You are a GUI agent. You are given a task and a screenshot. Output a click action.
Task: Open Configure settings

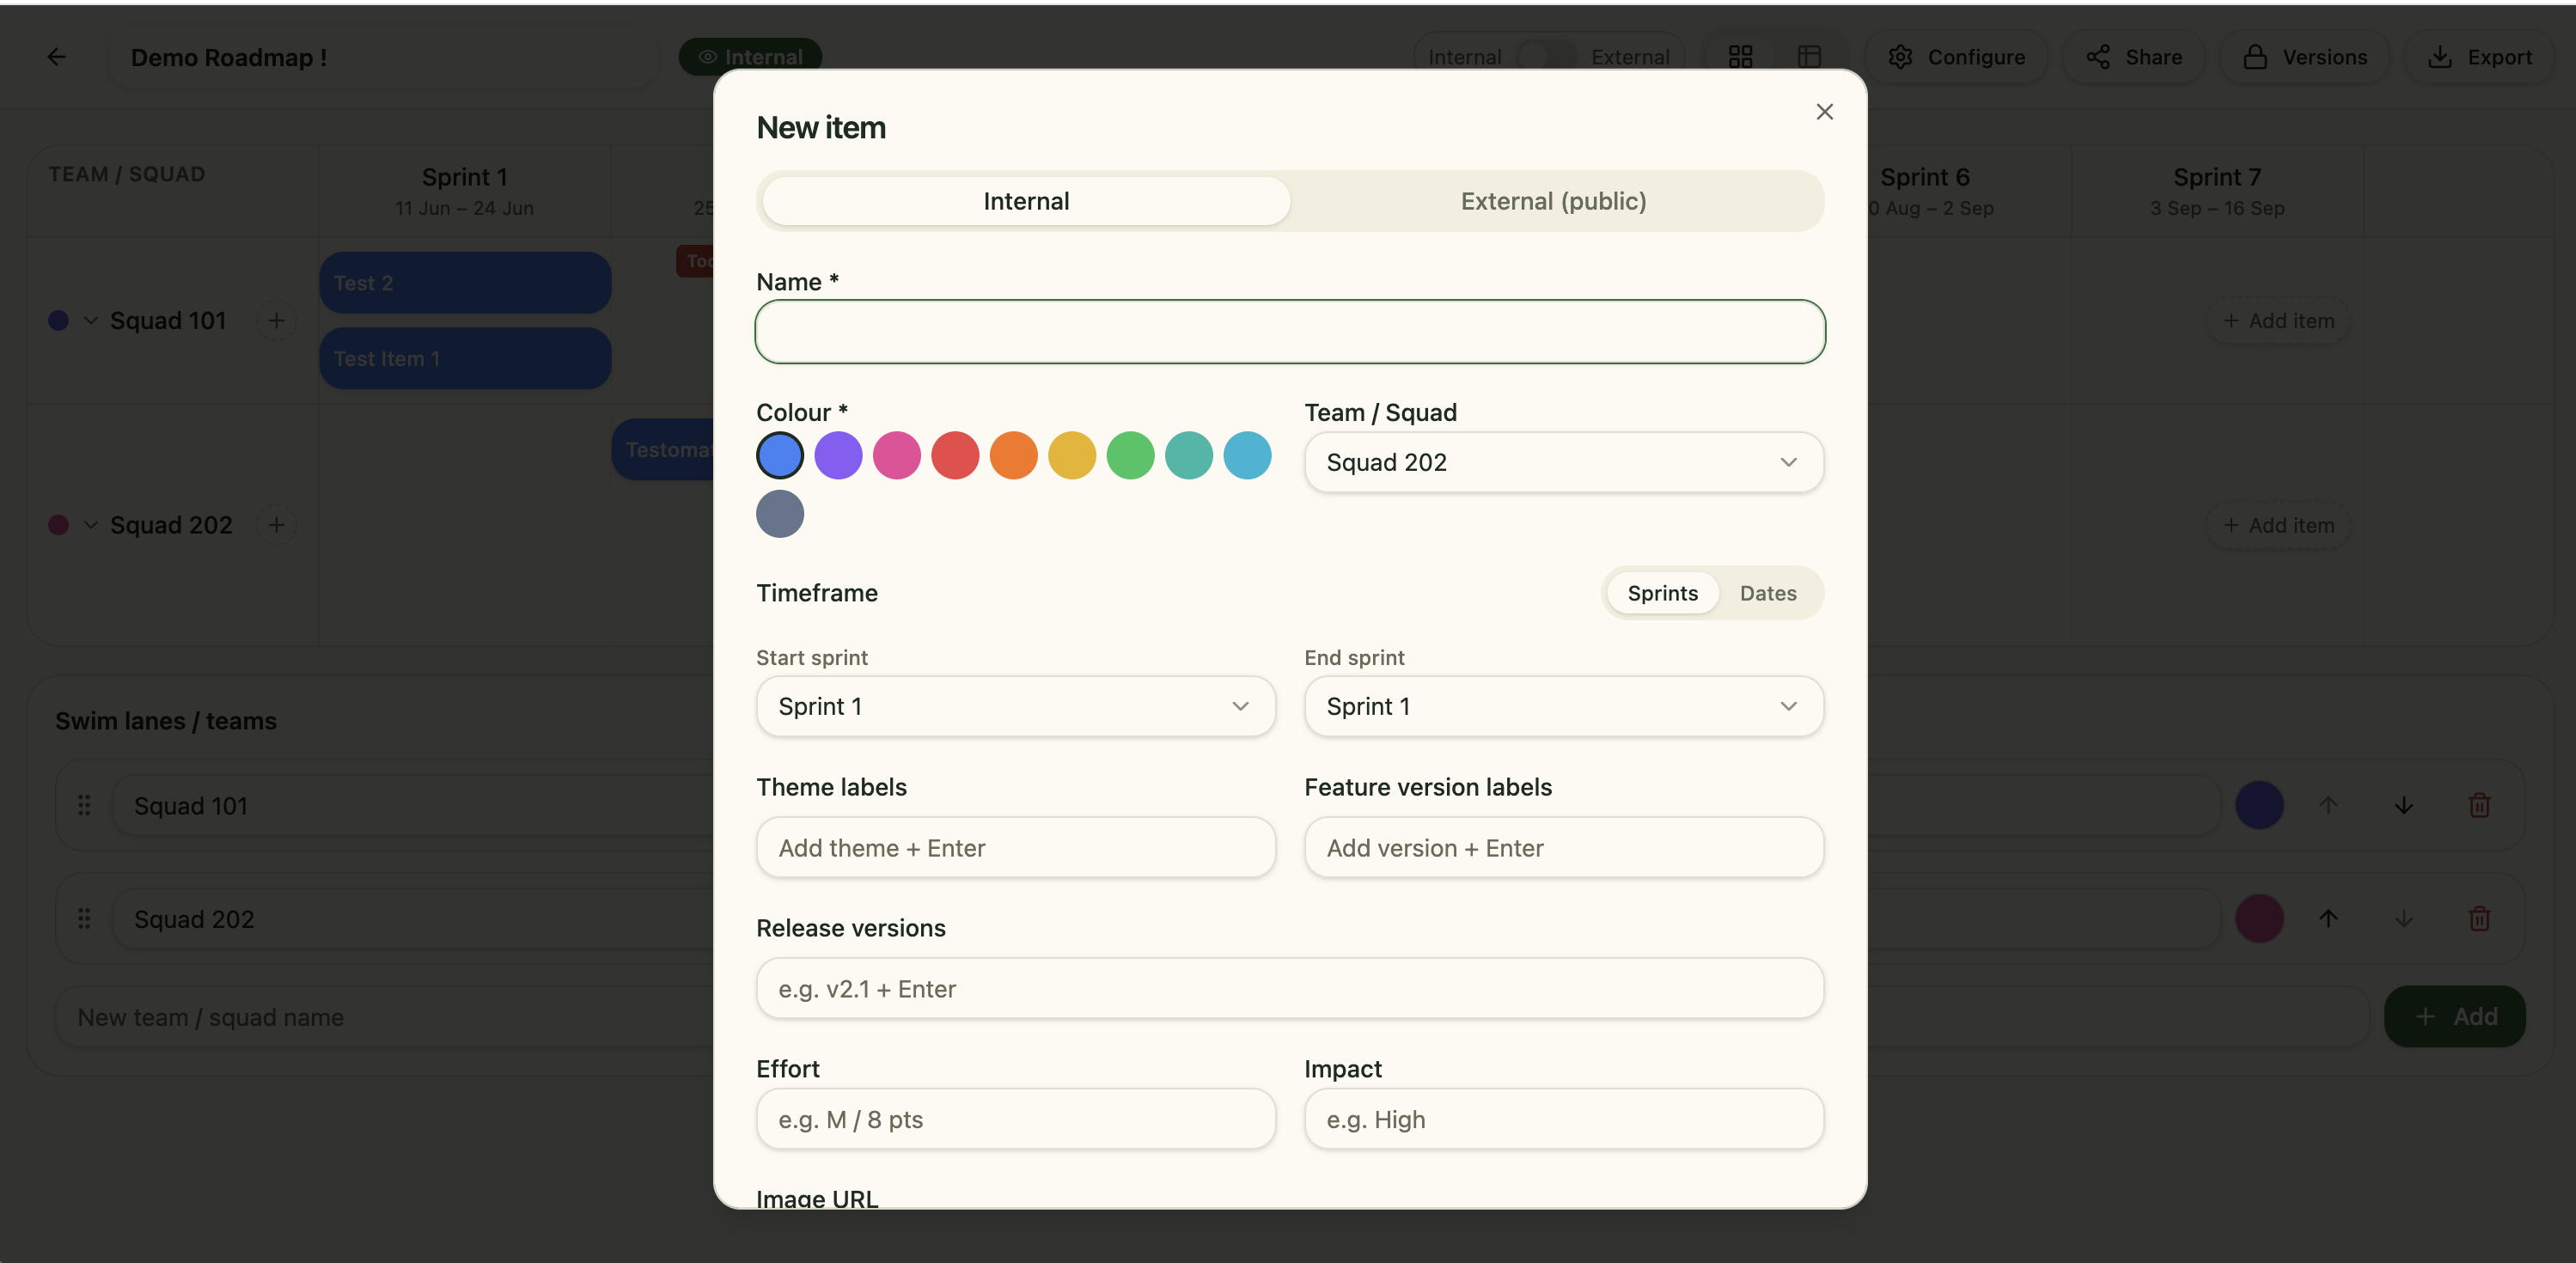[1956, 57]
